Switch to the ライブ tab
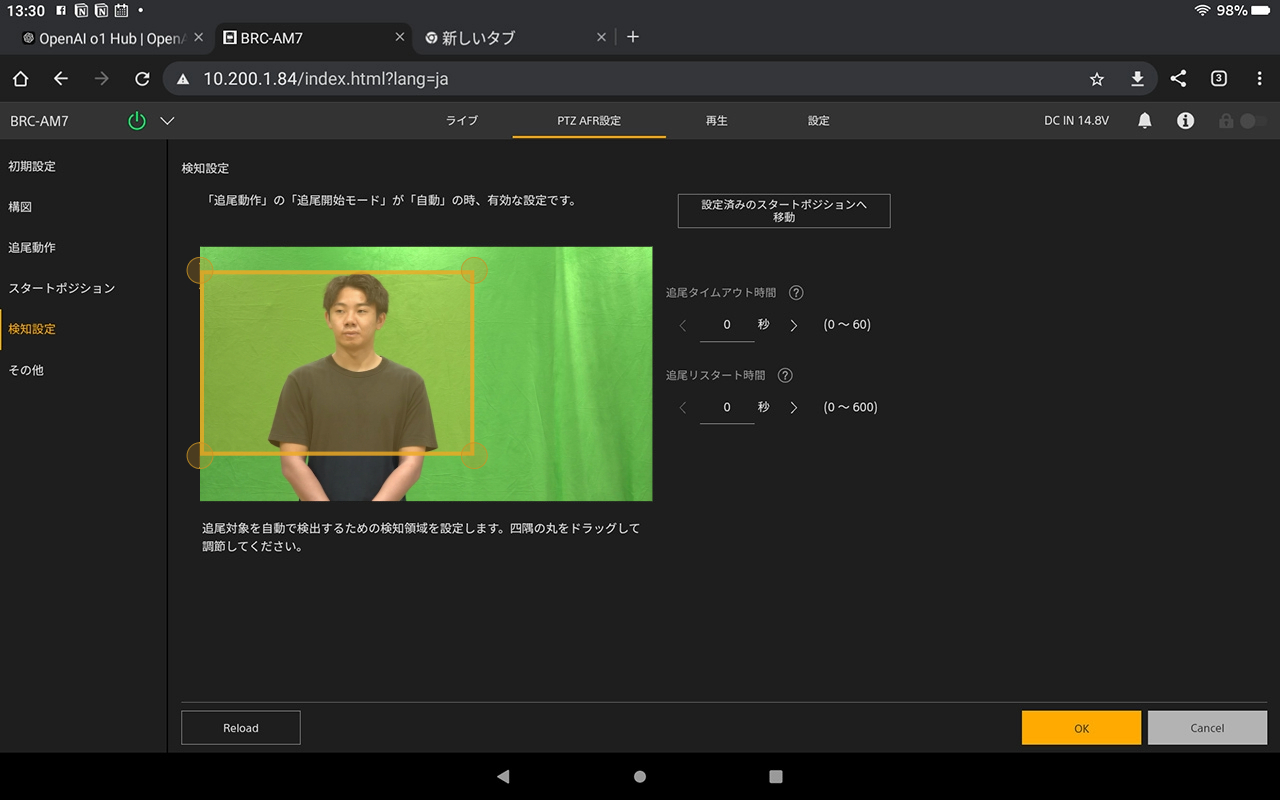The width and height of the screenshot is (1280, 800). pos(462,121)
